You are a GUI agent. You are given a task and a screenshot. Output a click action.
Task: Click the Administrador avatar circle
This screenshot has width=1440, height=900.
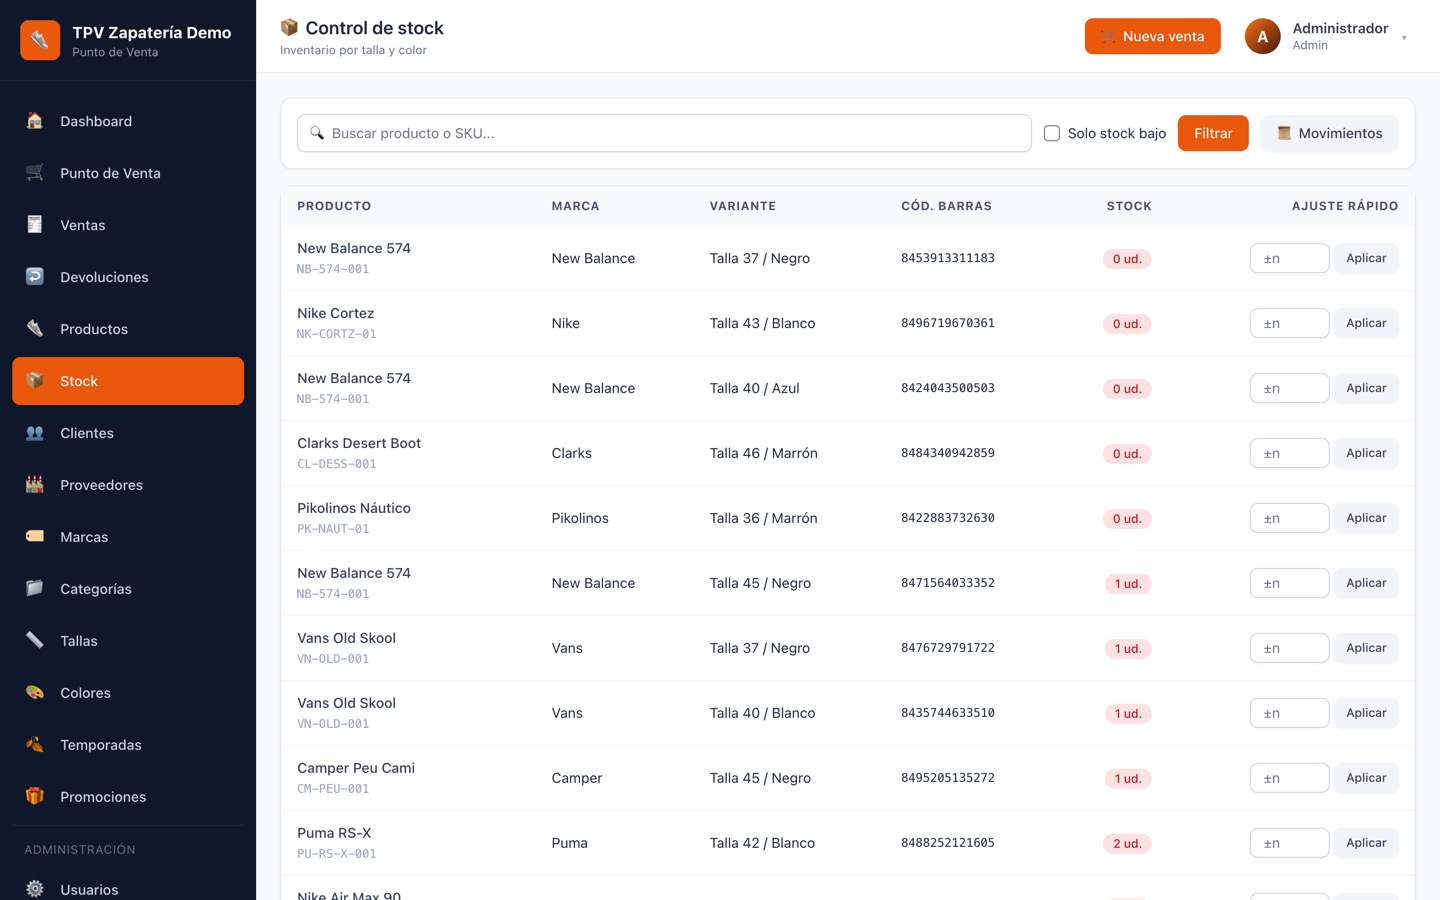coord(1262,36)
